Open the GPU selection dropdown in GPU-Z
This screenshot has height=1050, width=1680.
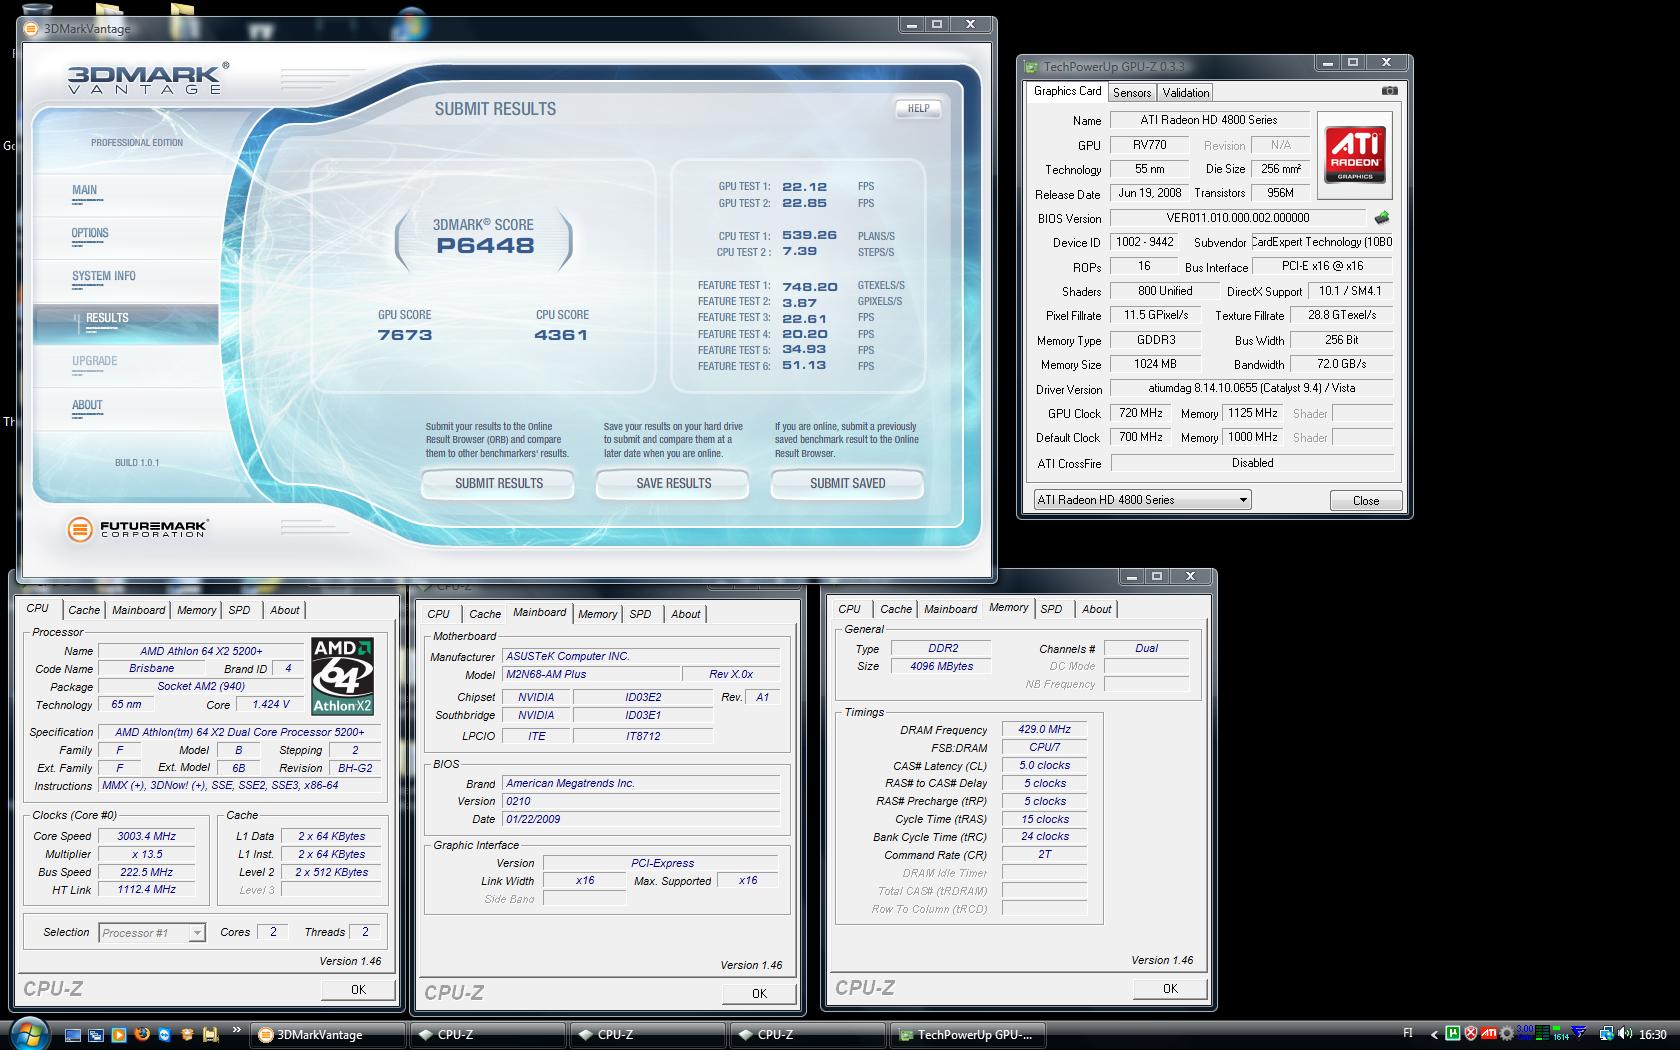[1142, 500]
